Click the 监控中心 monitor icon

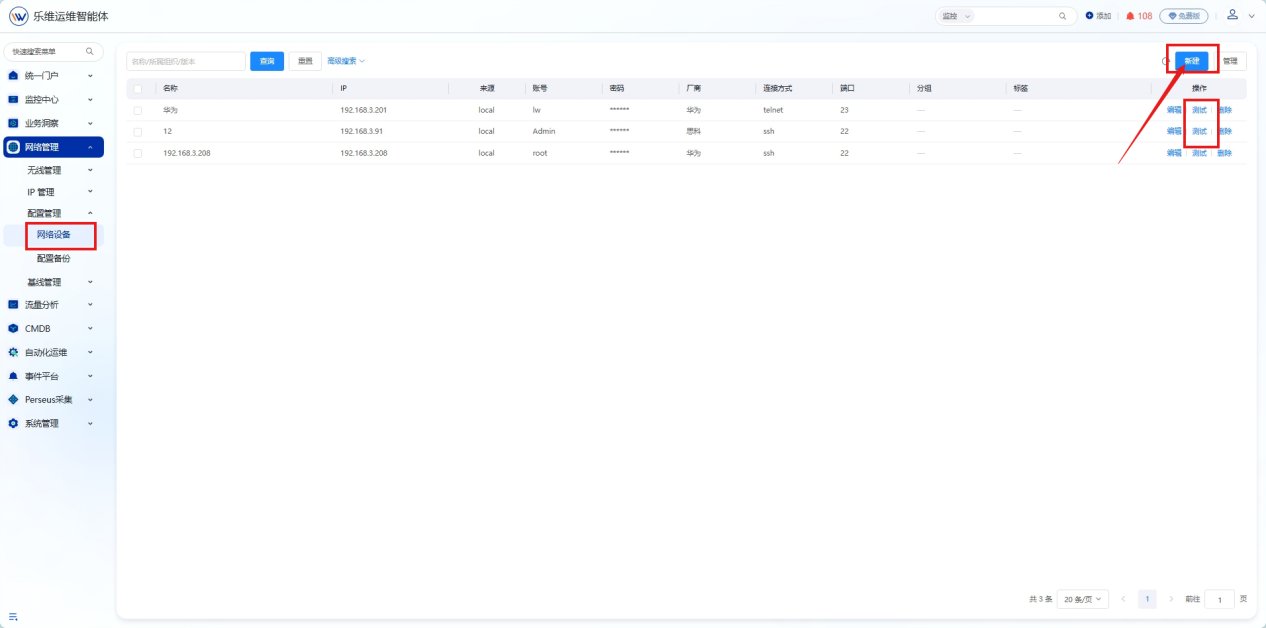(x=13, y=99)
